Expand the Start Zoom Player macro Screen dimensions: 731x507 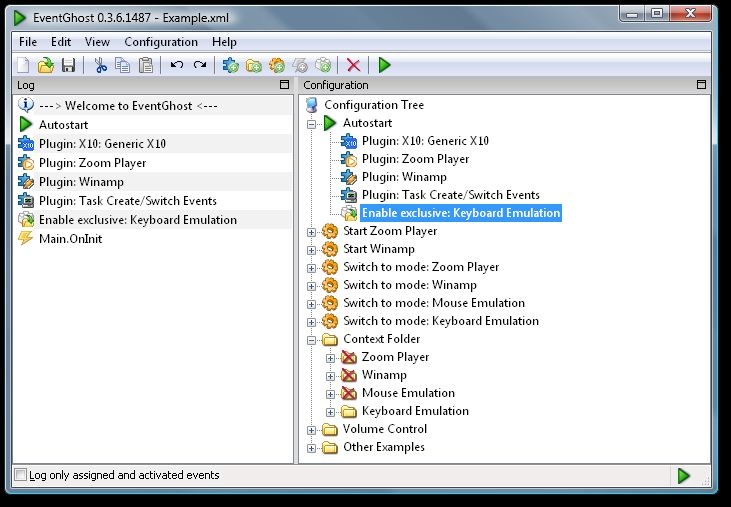coord(311,231)
